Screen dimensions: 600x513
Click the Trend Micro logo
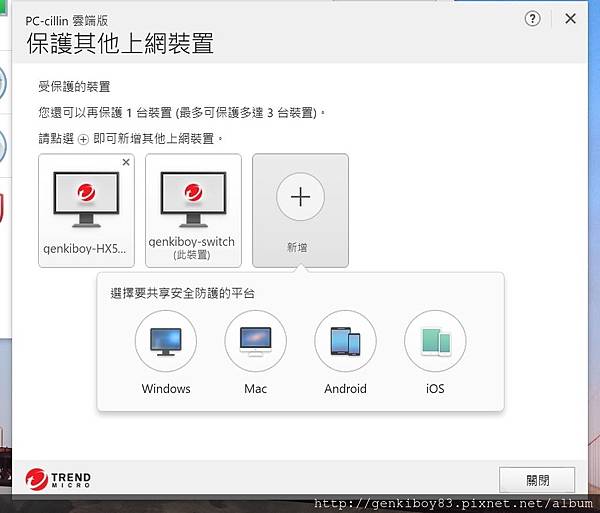59,479
